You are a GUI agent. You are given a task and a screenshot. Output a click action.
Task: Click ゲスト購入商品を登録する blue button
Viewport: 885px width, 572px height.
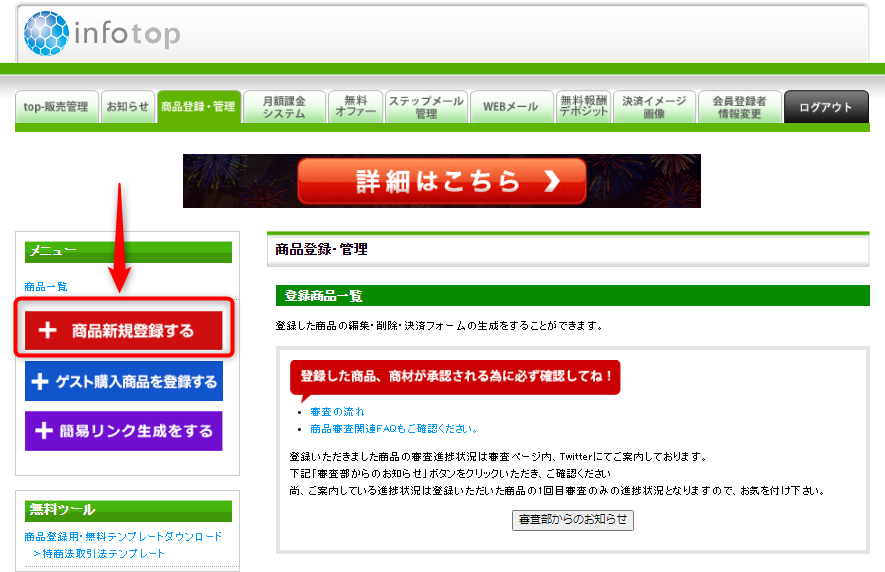click(124, 382)
